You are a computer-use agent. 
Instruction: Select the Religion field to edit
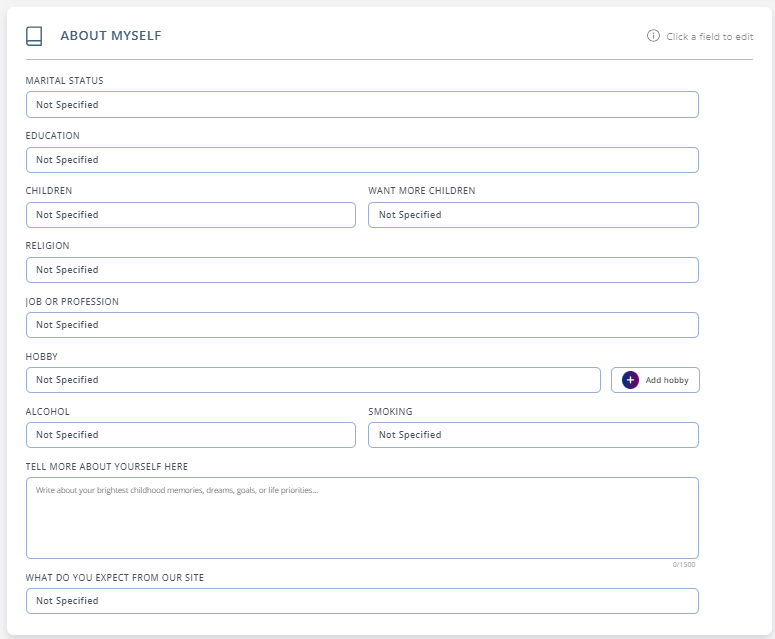click(362, 270)
